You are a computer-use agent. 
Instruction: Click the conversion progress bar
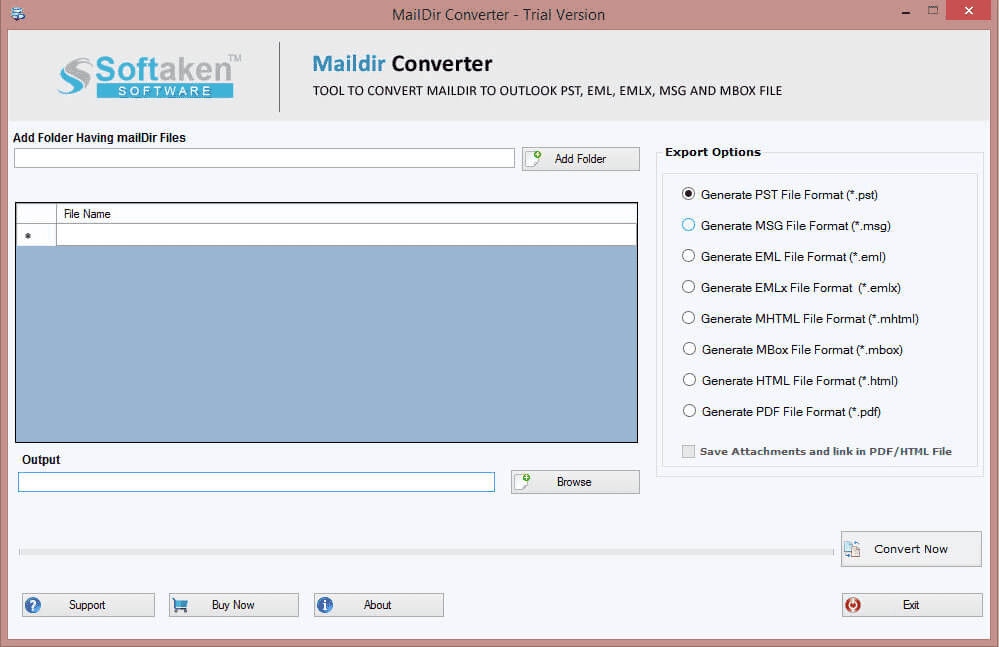[426, 552]
